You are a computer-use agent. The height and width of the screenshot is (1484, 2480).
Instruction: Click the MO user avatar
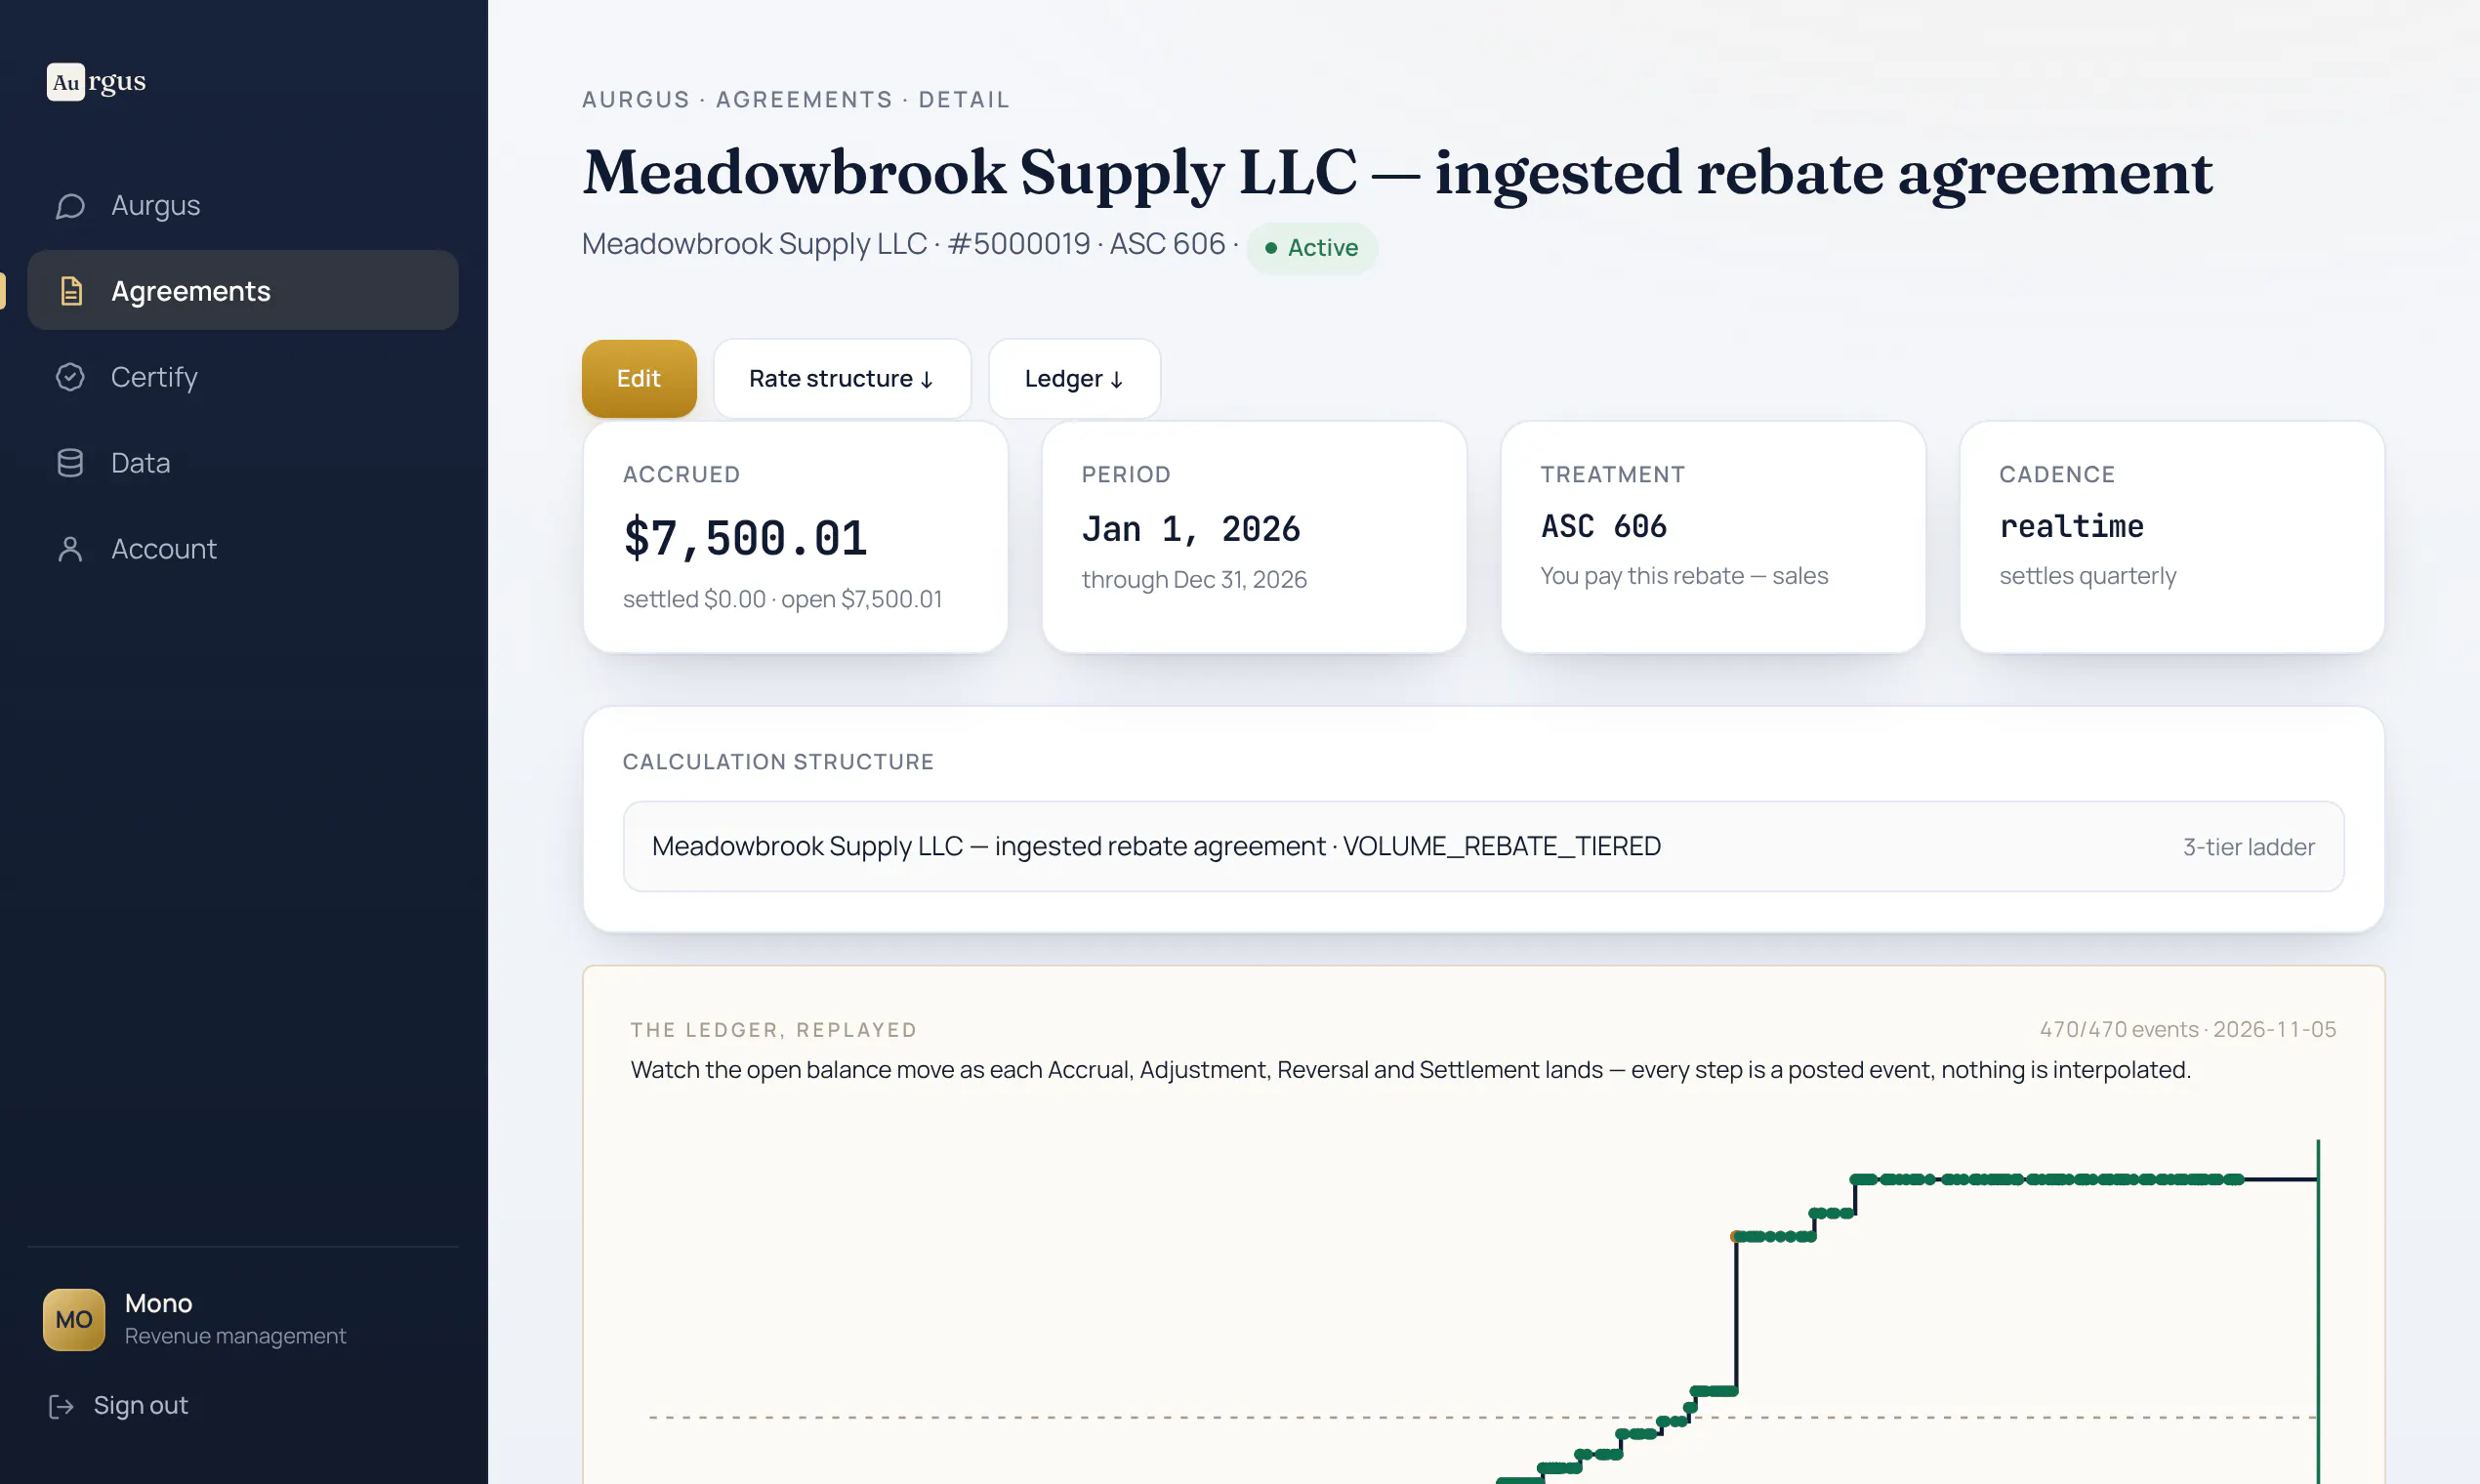(x=74, y=1319)
